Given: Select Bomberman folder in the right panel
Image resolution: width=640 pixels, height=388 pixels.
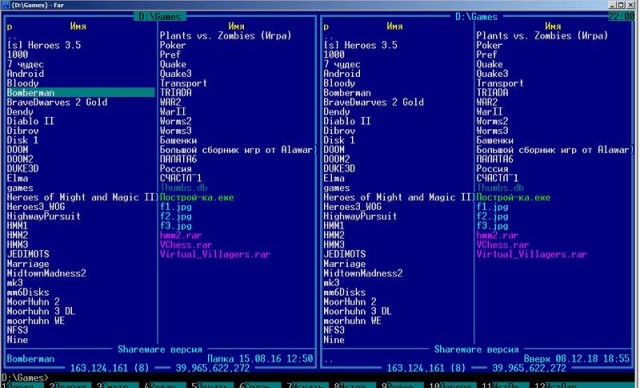Looking at the screenshot, I should click(x=347, y=93).
